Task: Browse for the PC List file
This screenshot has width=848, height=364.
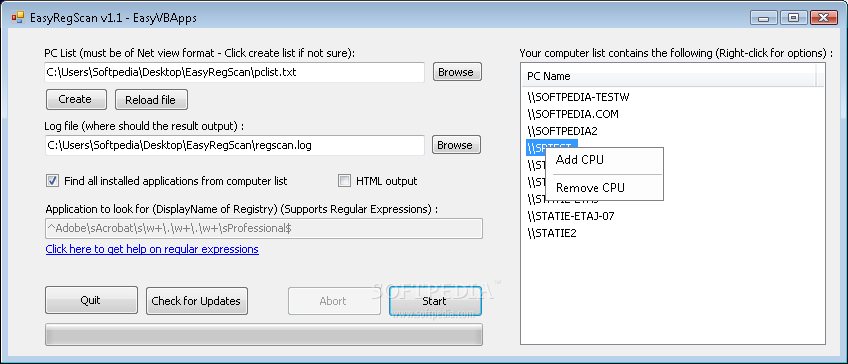Action: coord(457,72)
